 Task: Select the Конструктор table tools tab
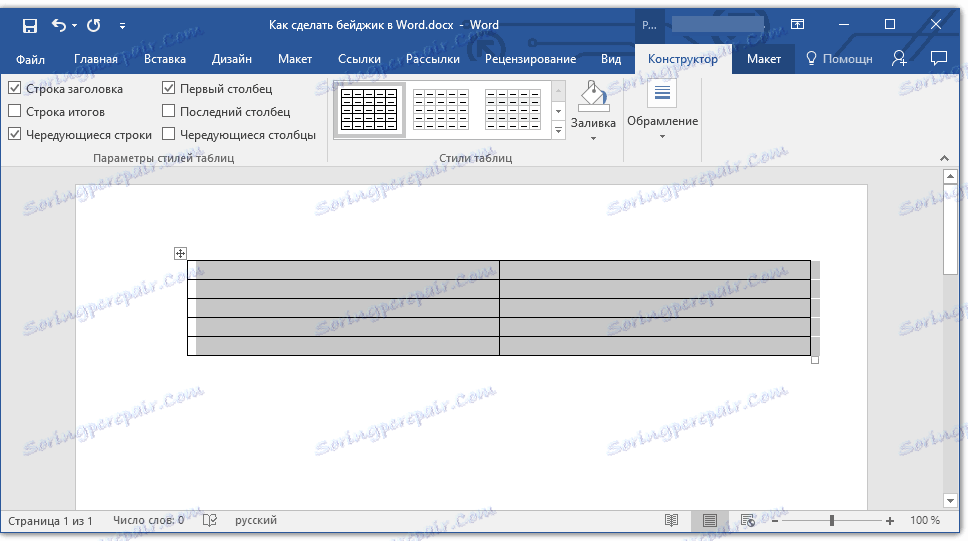click(x=683, y=59)
